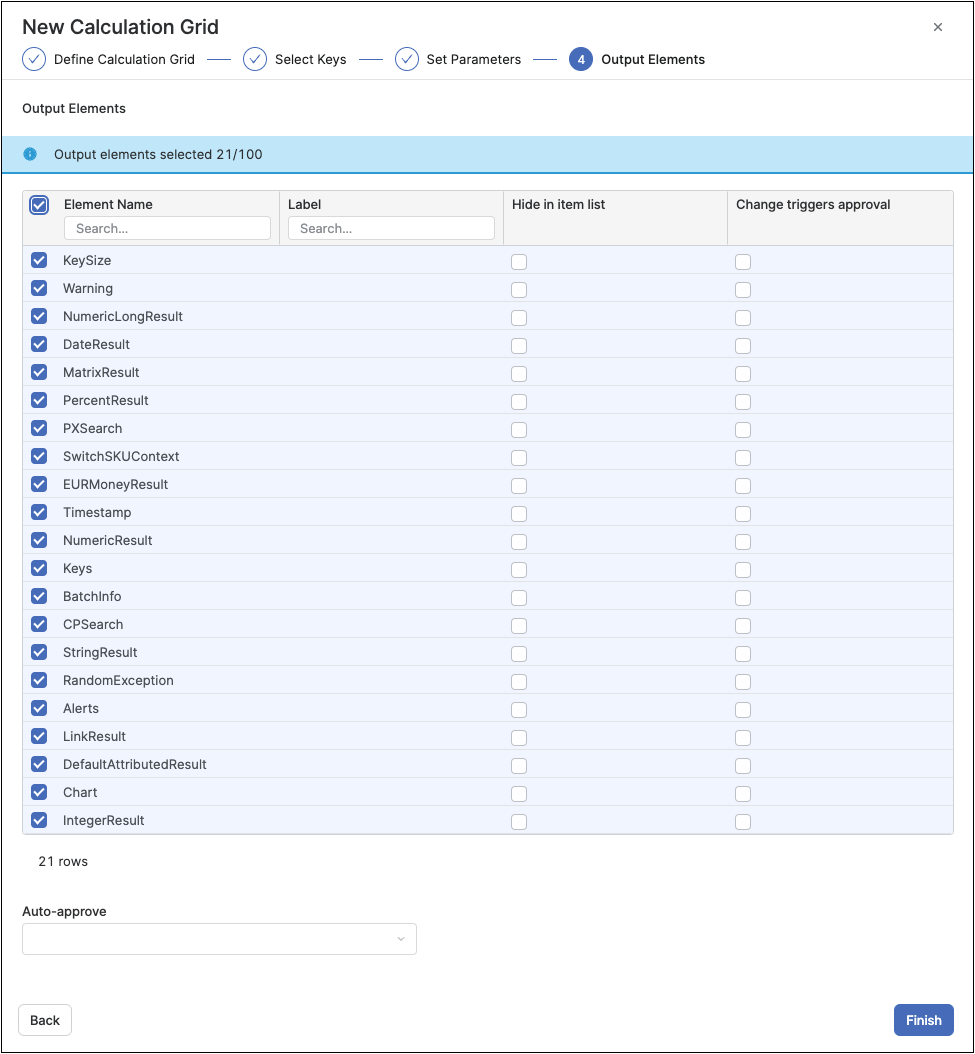Click the Select Keys step checkmark icon
This screenshot has height=1054, width=975.
tap(255, 59)
